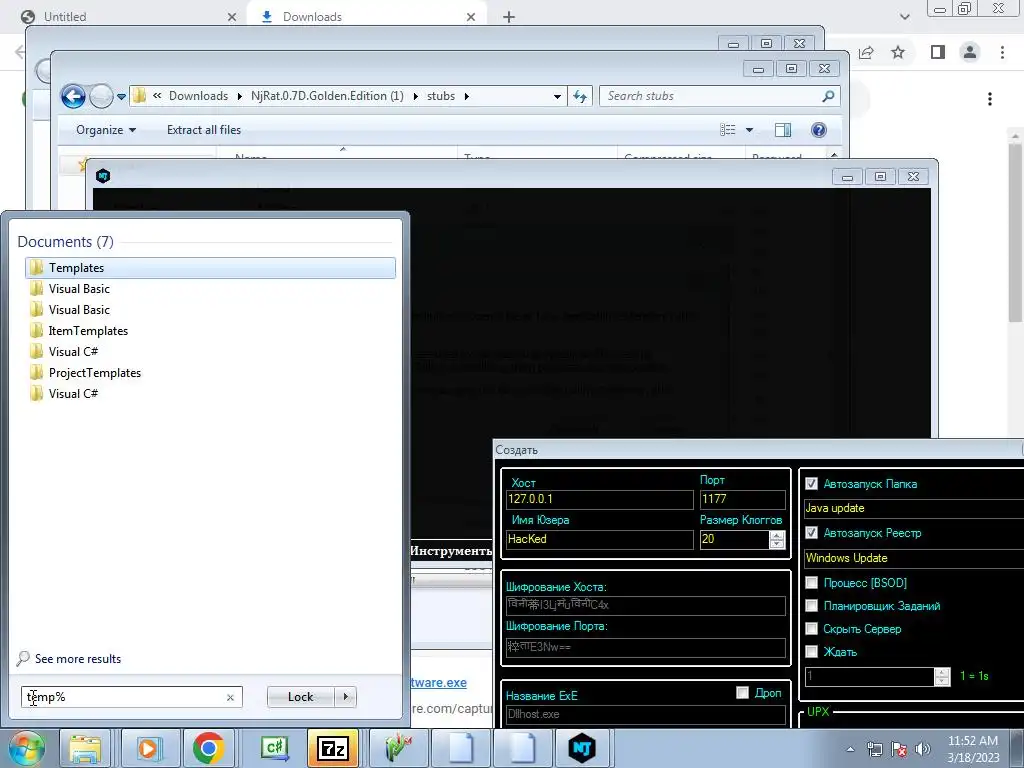Click the Имя Юзера field HacKed
Image resolution: width=1024 pixels, height=768 pixels.
[x=600, y=539]
